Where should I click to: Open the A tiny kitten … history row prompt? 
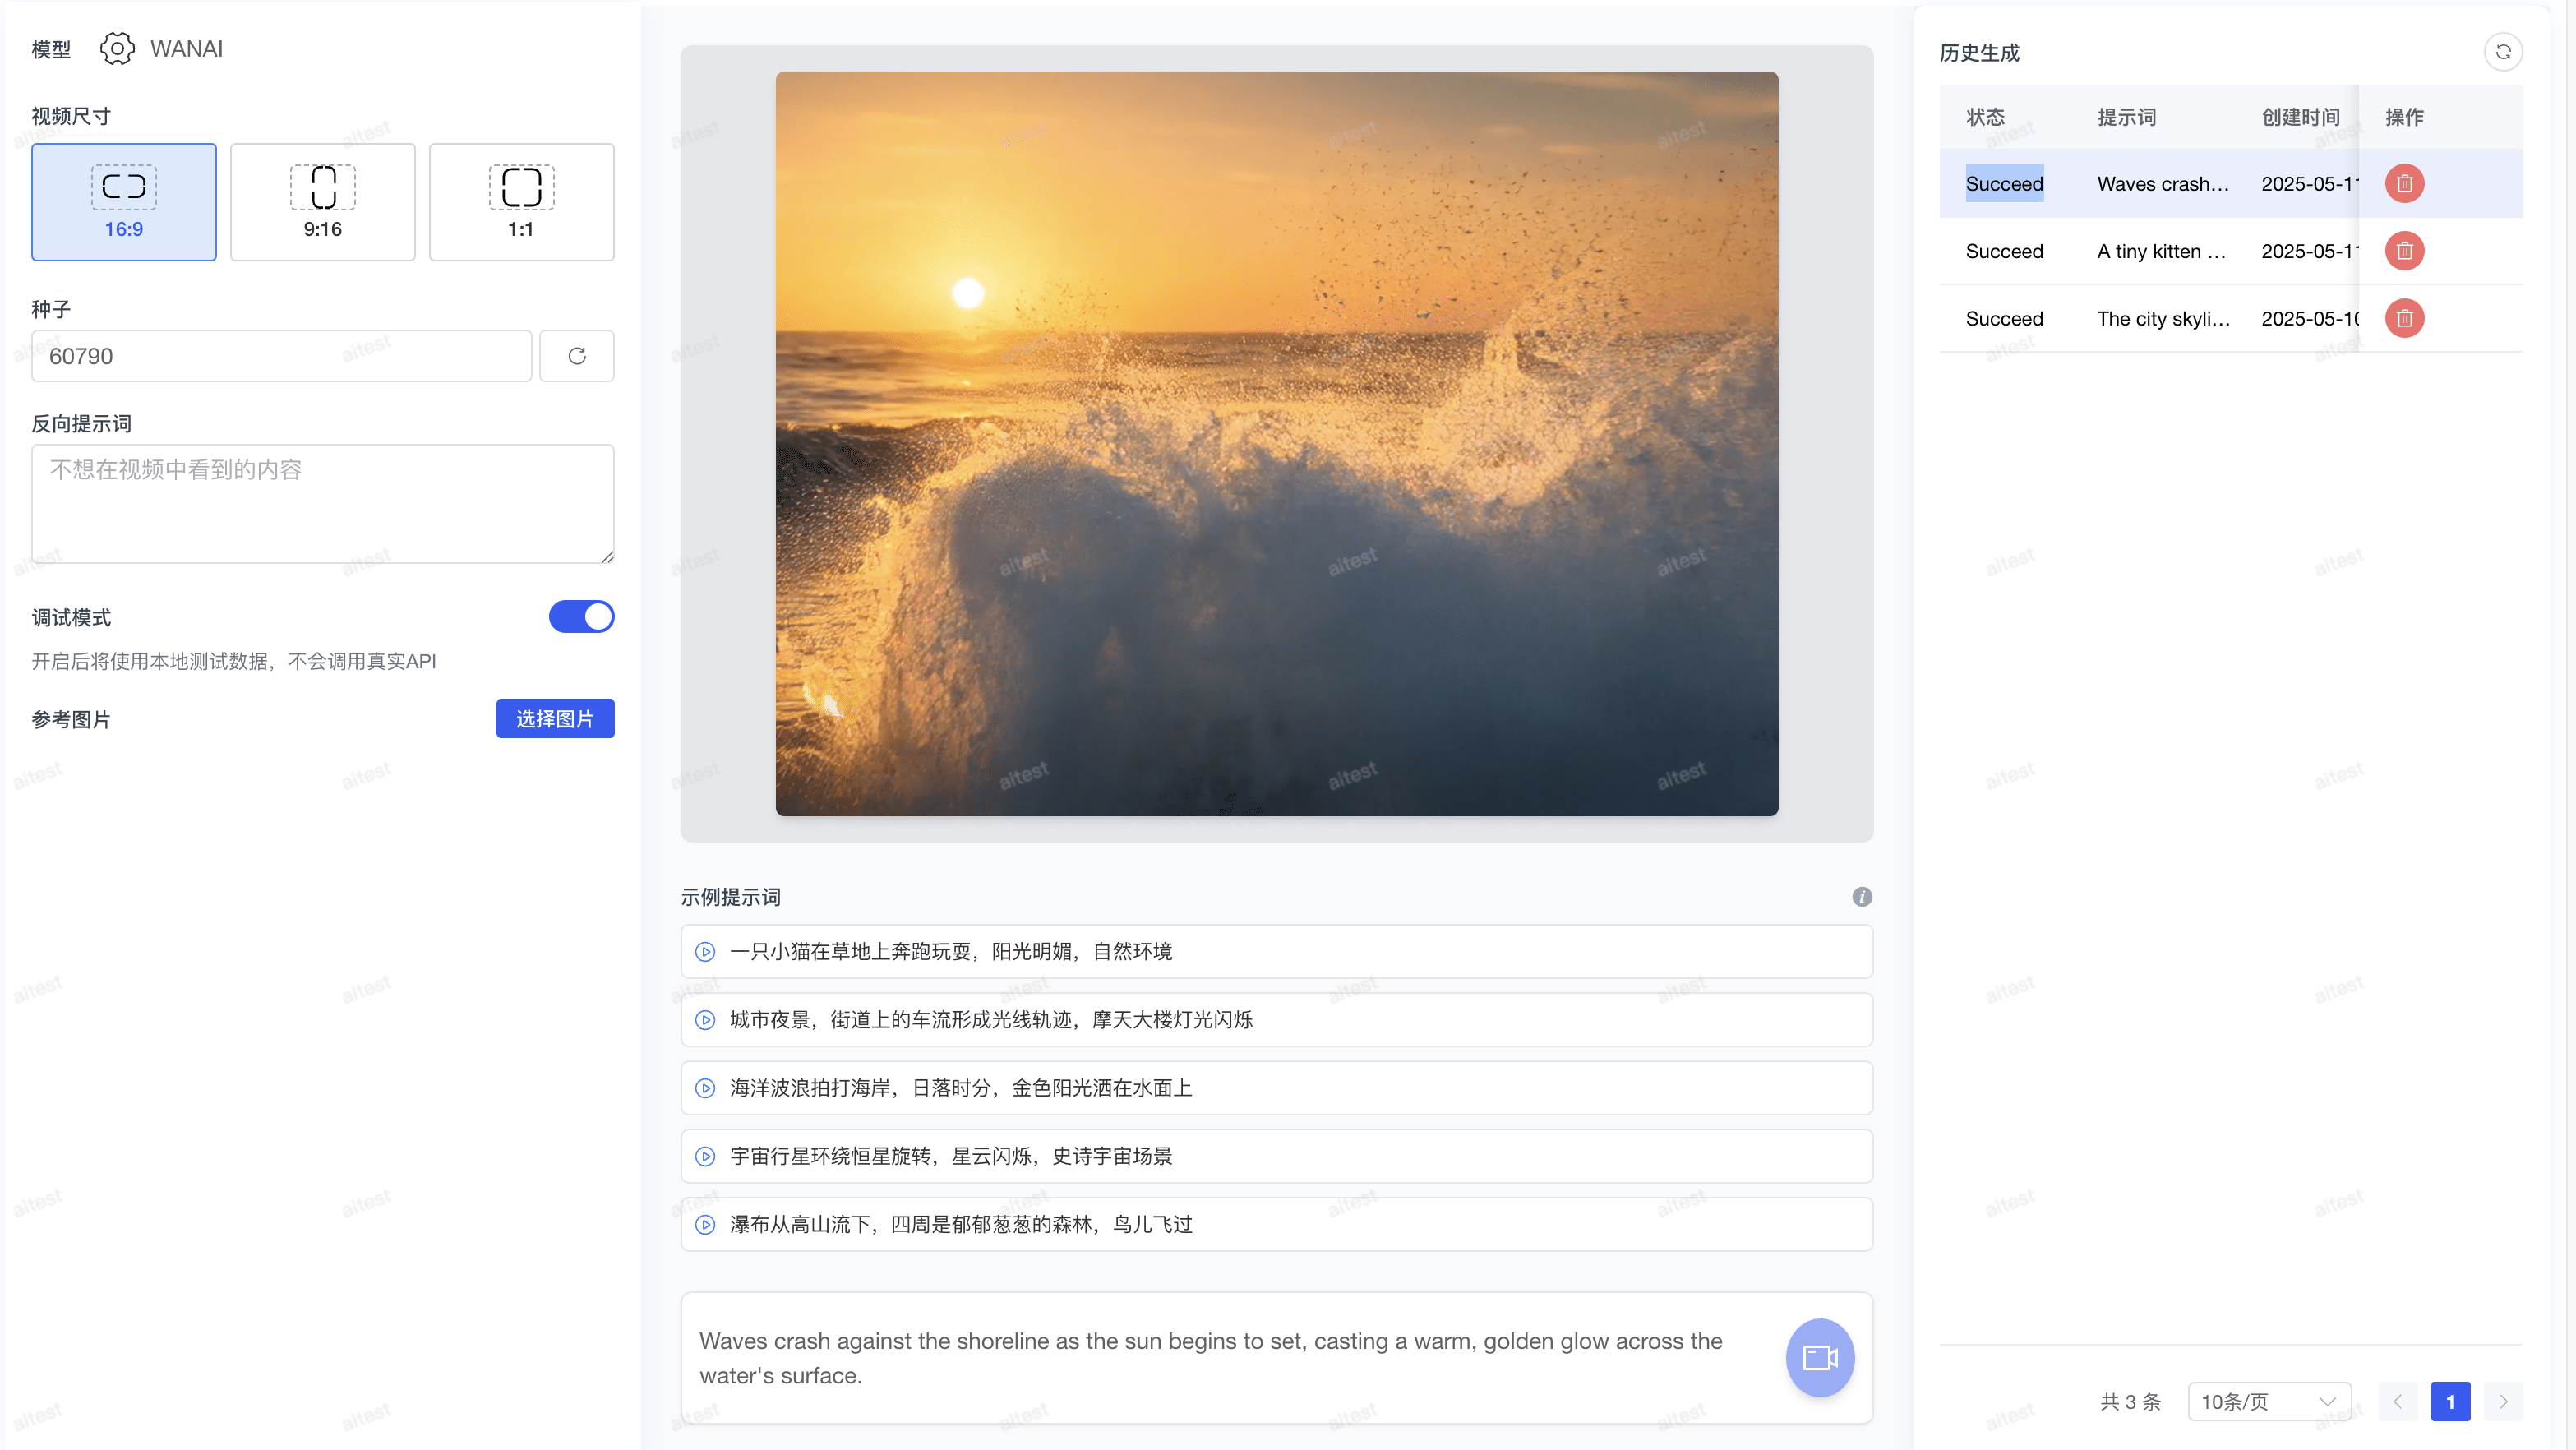(2161, 251)
